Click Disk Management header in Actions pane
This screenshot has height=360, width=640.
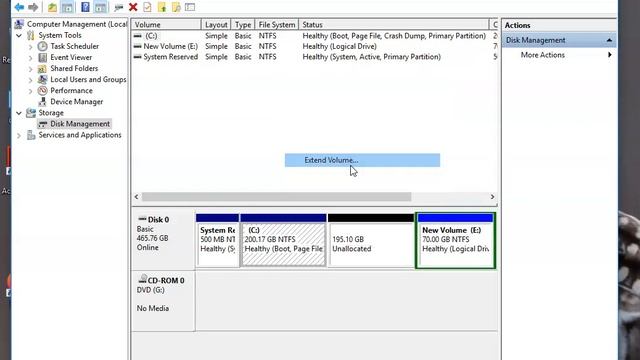559,40
